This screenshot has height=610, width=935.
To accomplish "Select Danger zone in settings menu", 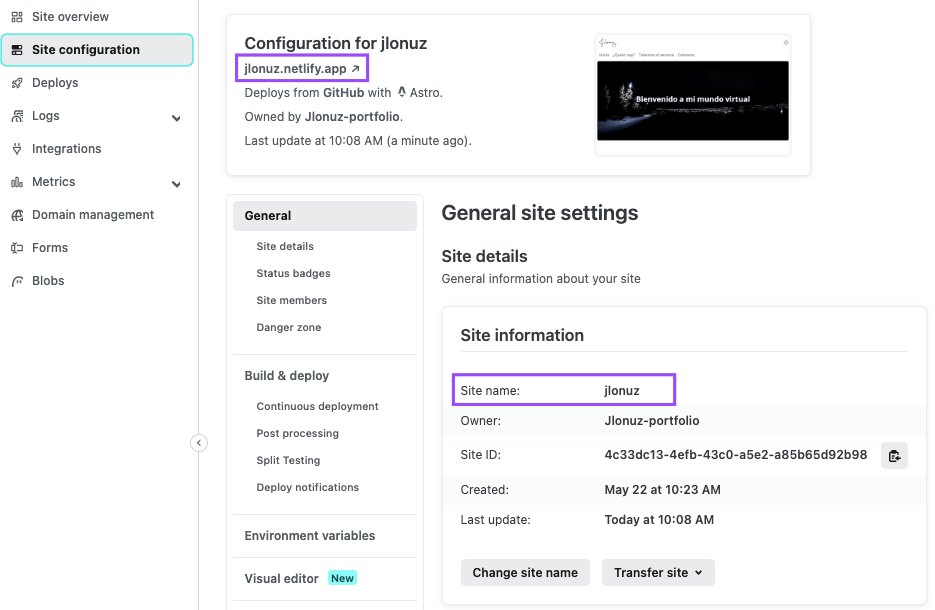I will pyautogui.click(x=288, y=327).
